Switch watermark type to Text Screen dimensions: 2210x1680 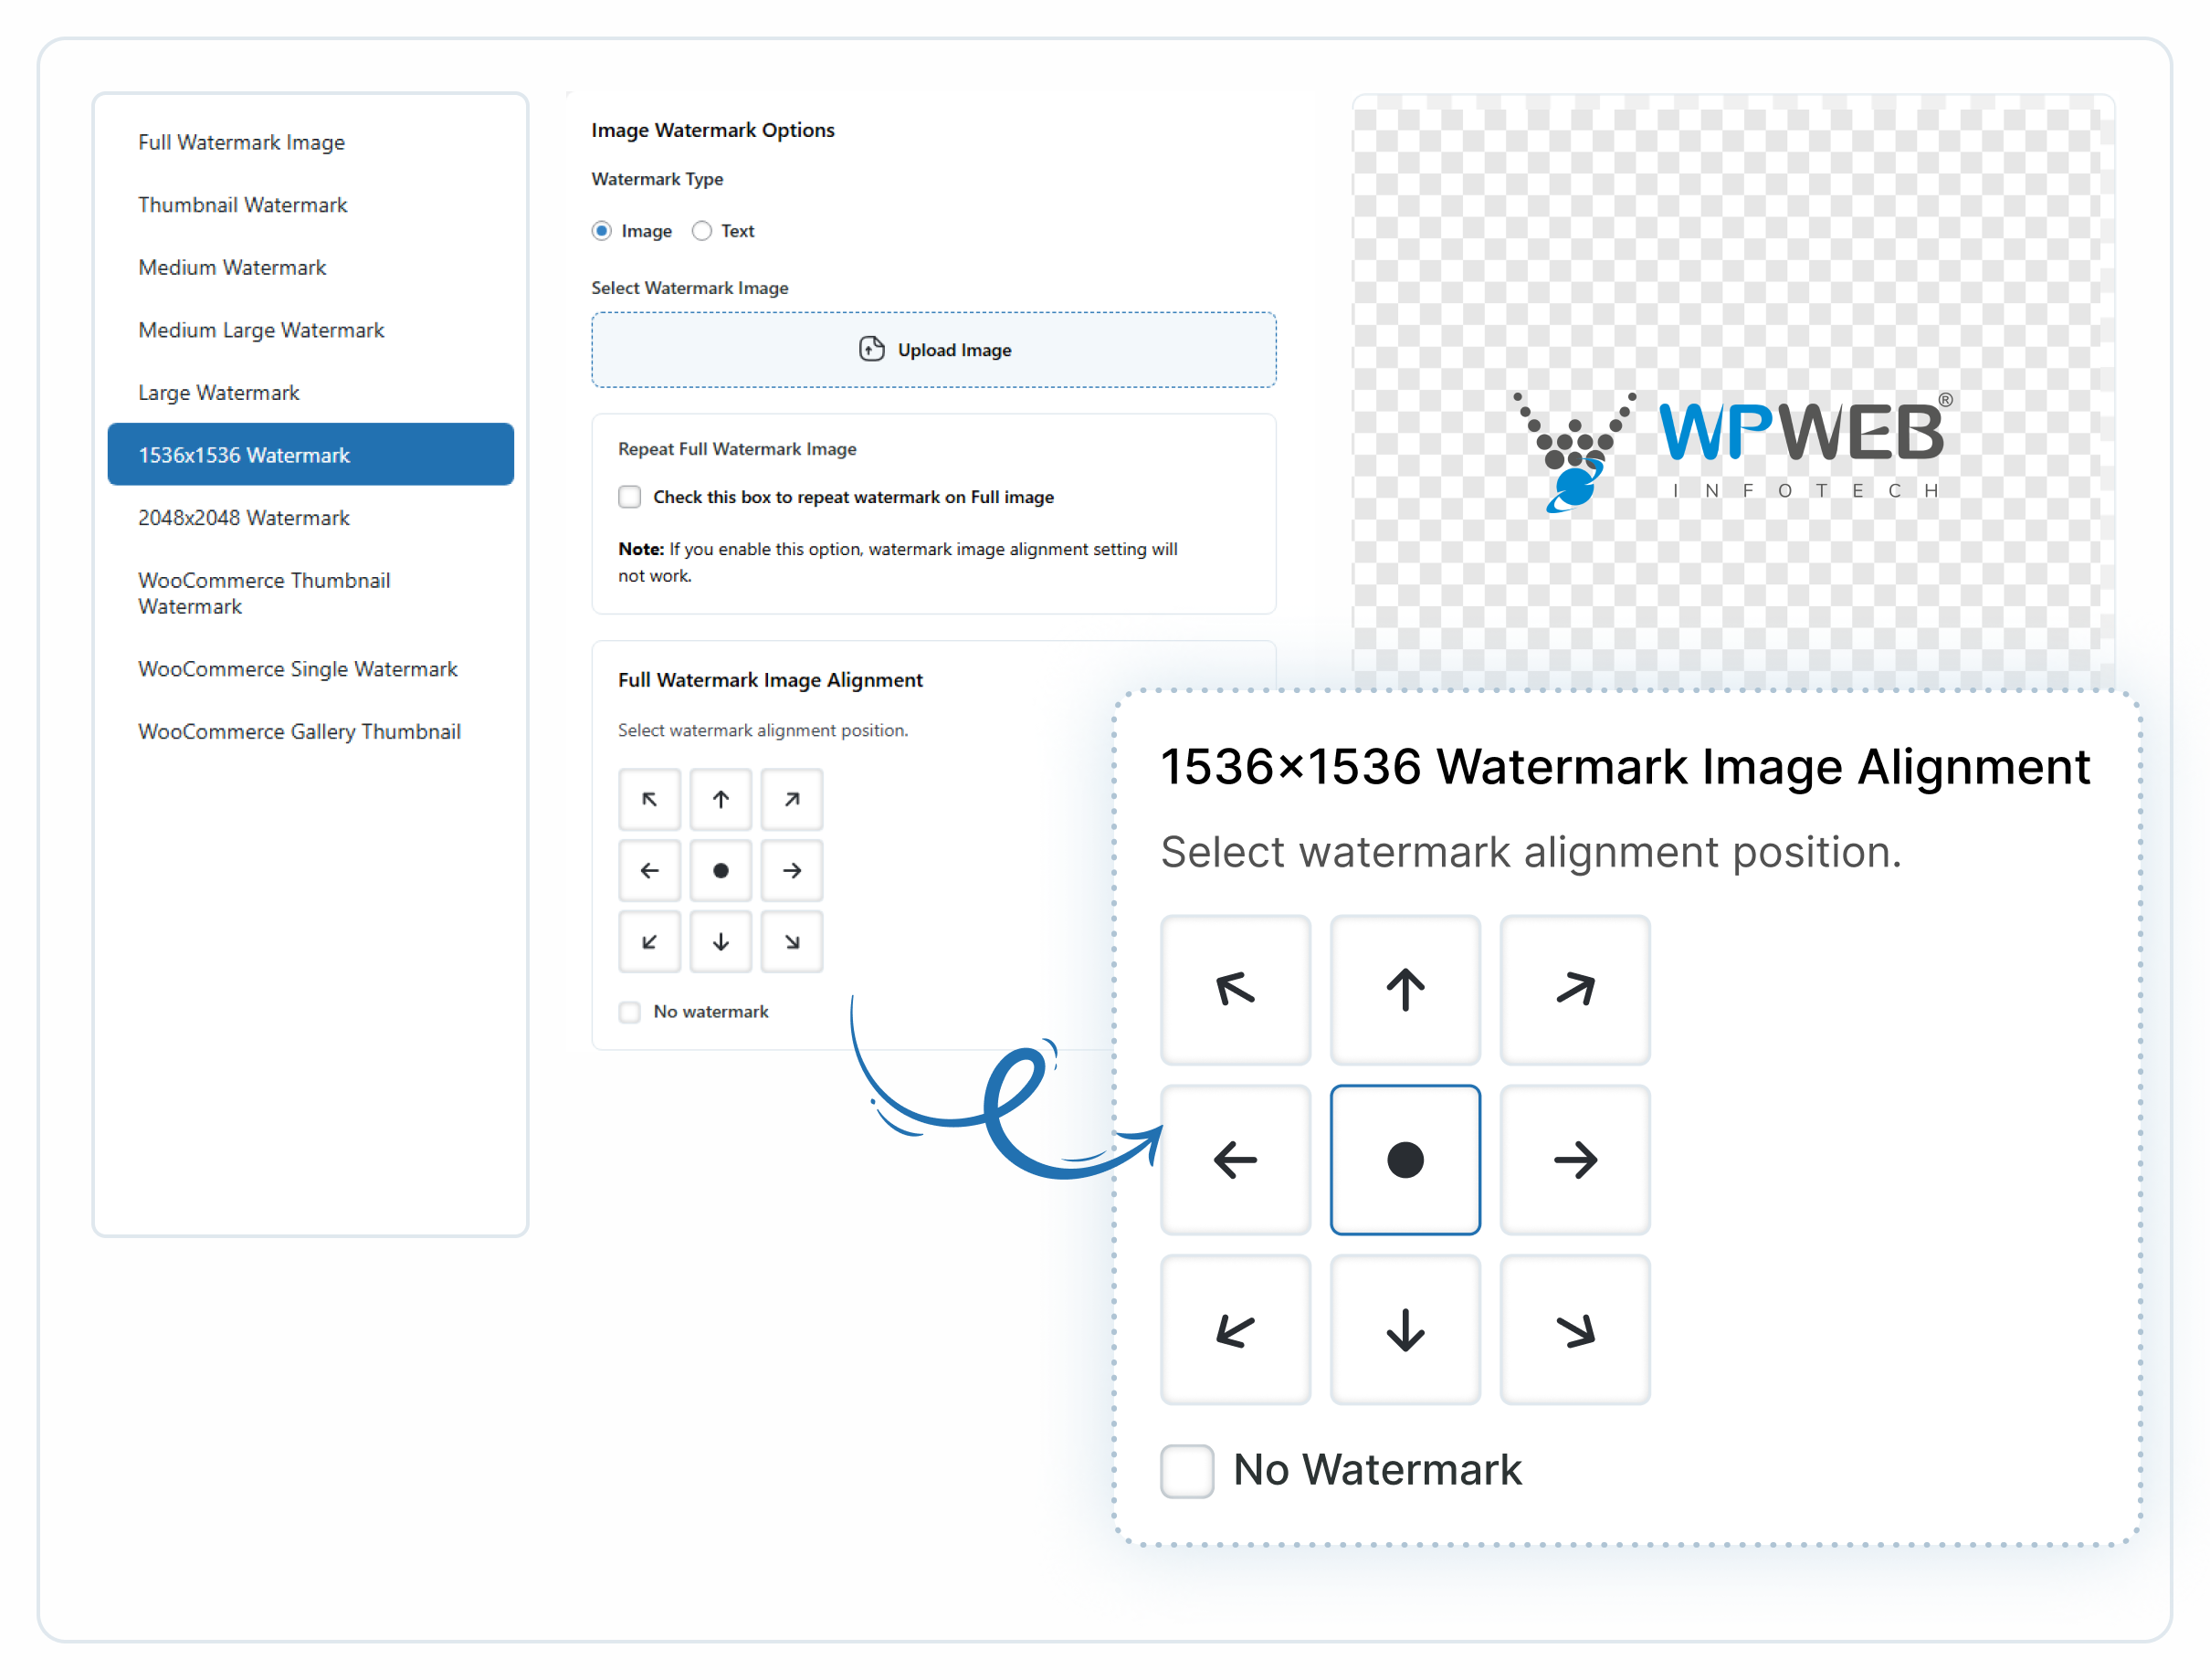(x=702, y=231)
